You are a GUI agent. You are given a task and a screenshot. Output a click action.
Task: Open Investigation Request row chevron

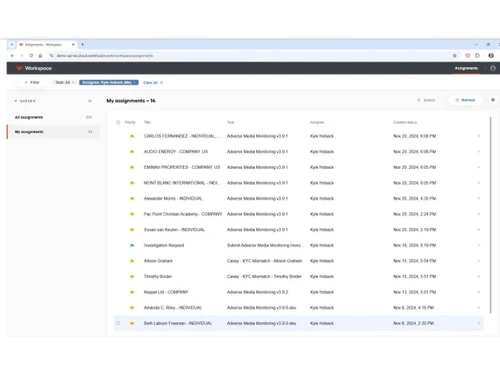[478, 246]
